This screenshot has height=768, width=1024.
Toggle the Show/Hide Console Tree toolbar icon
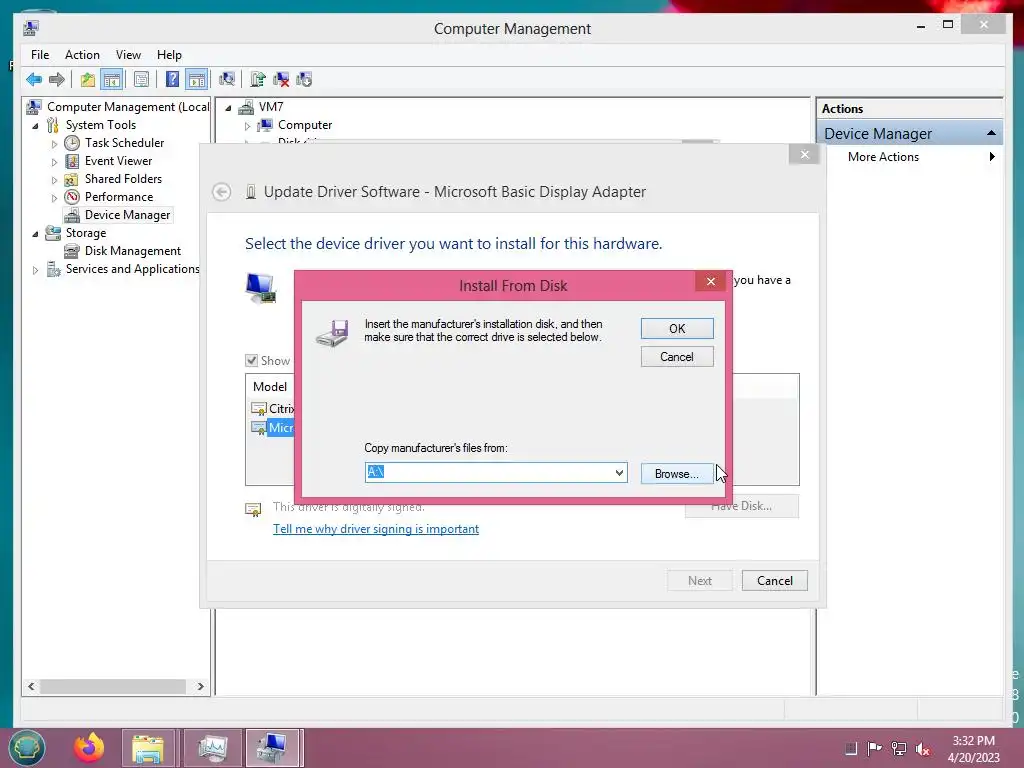pos(112,80)
